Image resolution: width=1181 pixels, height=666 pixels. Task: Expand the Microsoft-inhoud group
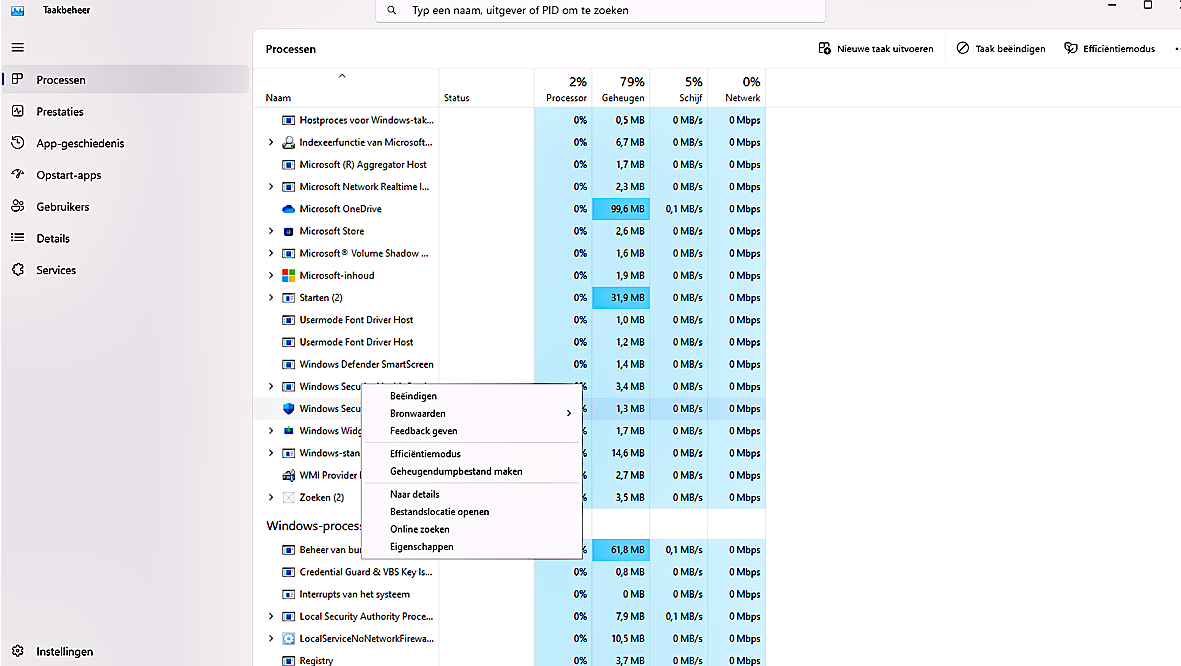[271, 276]
